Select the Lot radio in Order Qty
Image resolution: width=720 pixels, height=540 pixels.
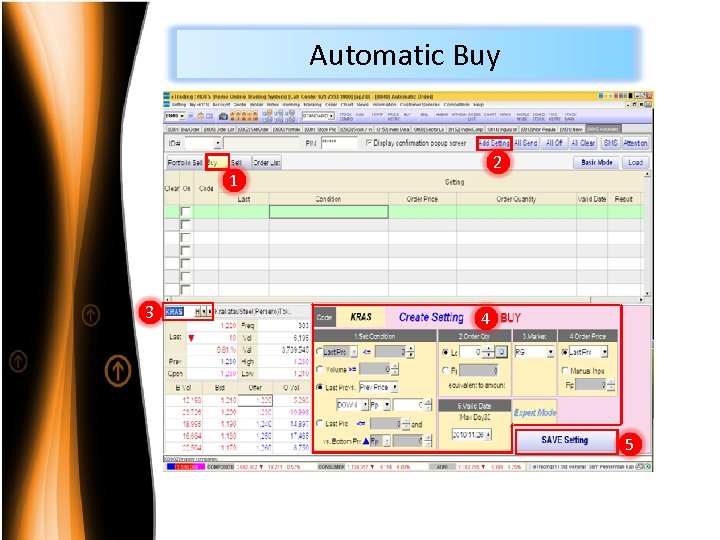[x=445, y=352]
